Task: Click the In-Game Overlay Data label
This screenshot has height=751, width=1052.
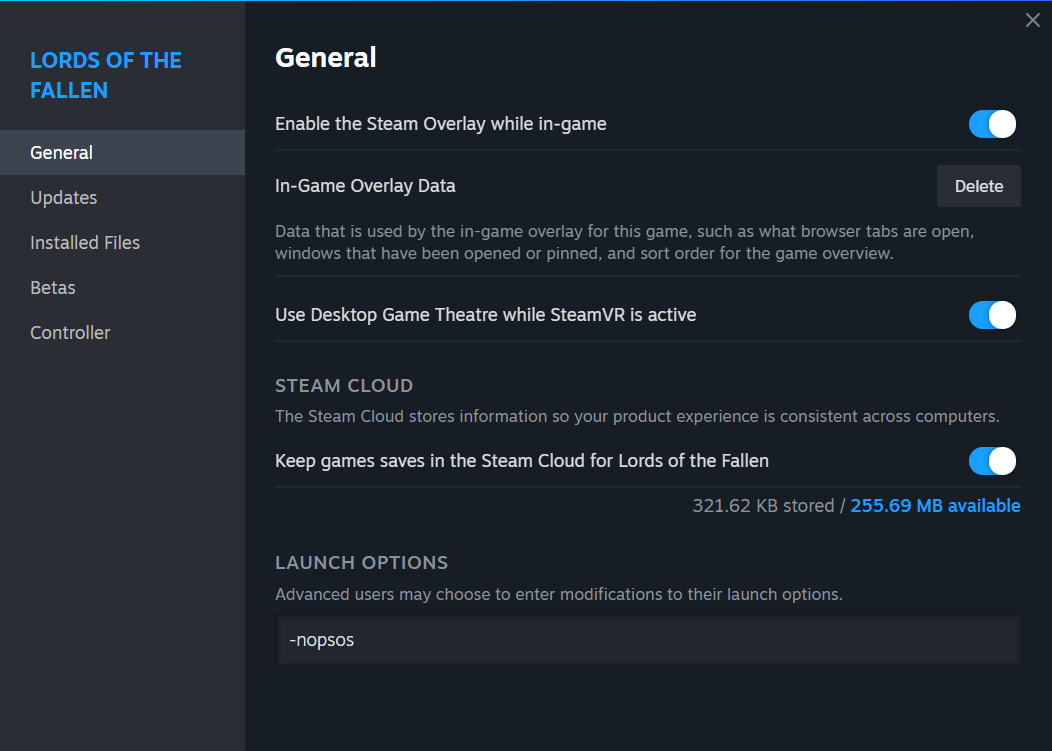Action: pyautogui.click(x=365, y=186)
